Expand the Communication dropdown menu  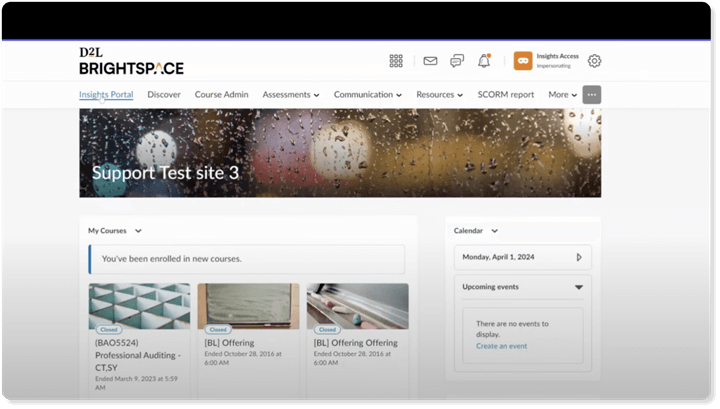pos(368,95)
